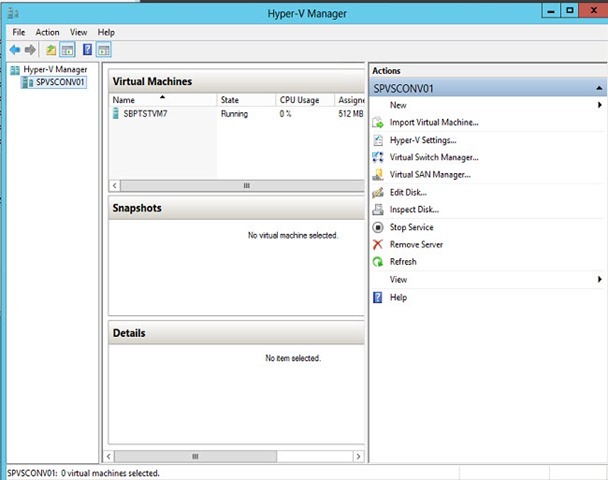Click the green Refresh icon
The image size is (608, 480).
click(x=378, y=262)
